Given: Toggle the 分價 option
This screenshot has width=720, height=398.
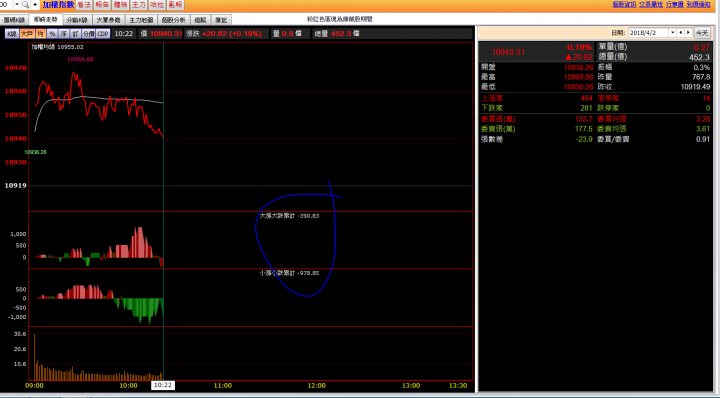Looking at the screenshot, I should click(89, 34).
